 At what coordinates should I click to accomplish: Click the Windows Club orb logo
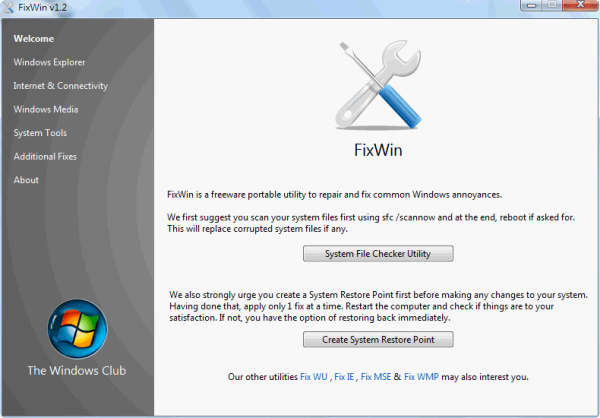pos(77,329)
